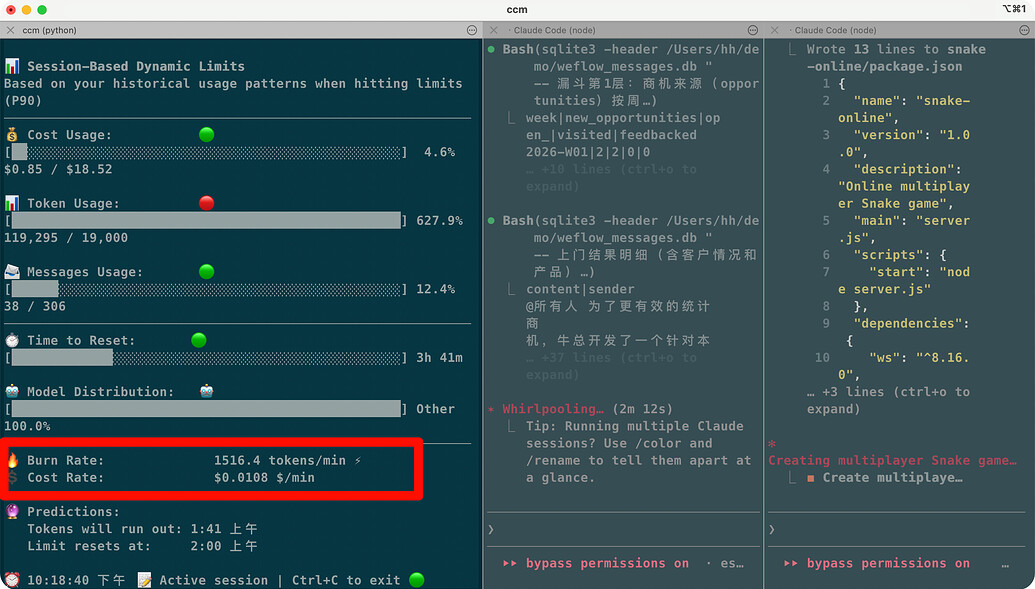Select the Claude Code (node) title above sqlite3 output
1035x589 pixels.
tap(554, 30)
